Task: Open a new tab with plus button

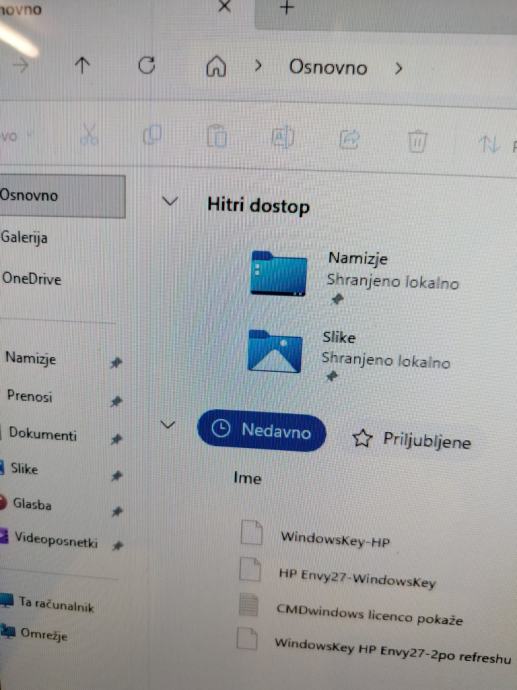Action: pos(286,7)
